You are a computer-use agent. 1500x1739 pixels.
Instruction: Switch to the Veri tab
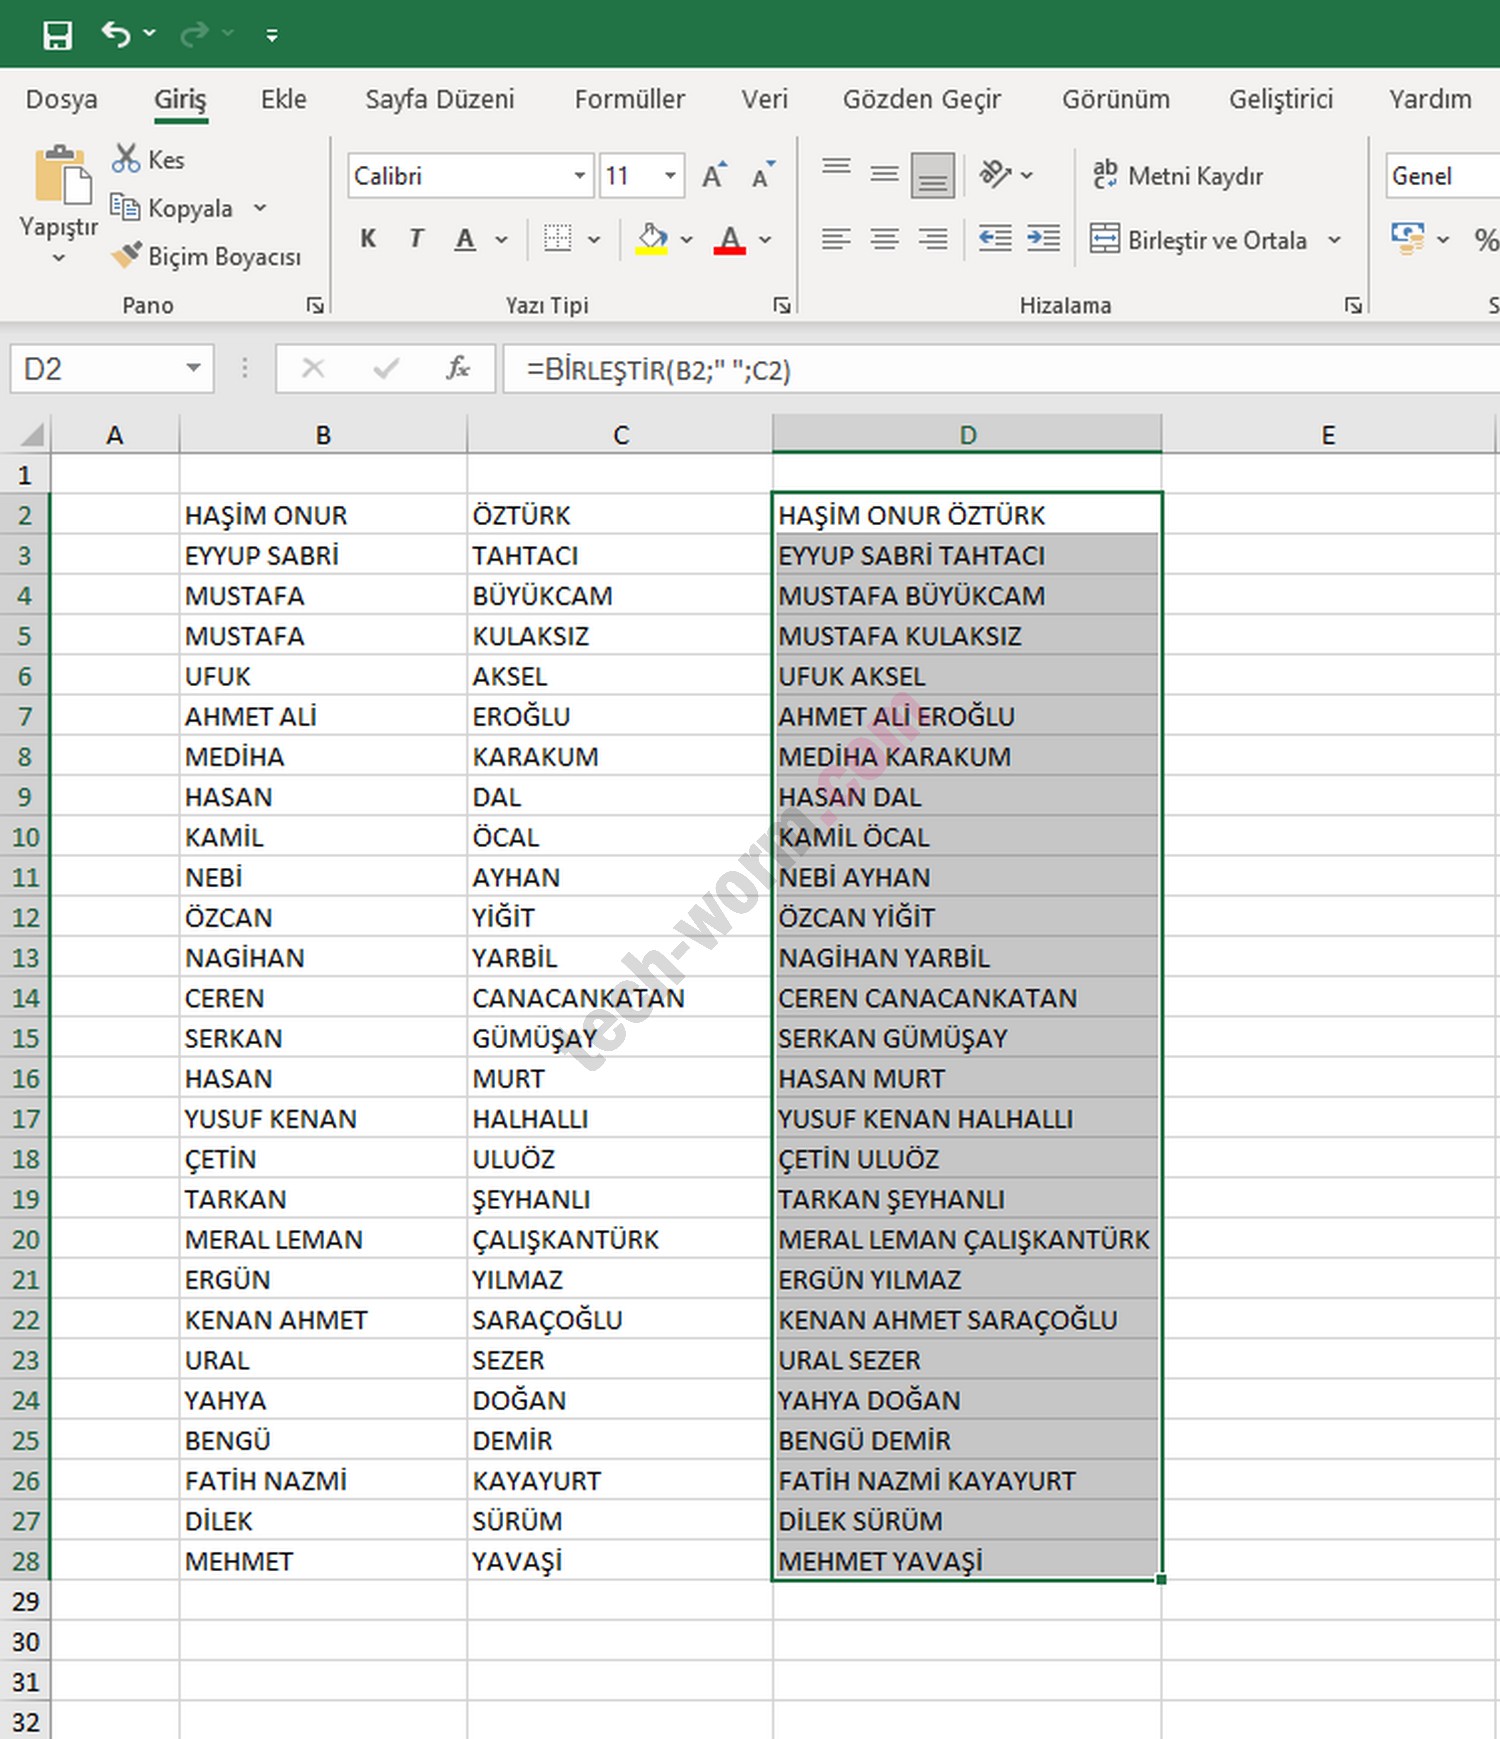click(764, 99)
